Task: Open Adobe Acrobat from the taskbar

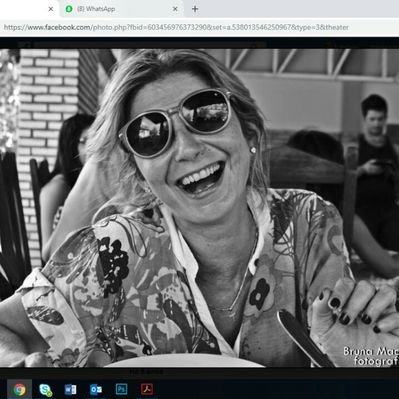Action: click(147, 389)
